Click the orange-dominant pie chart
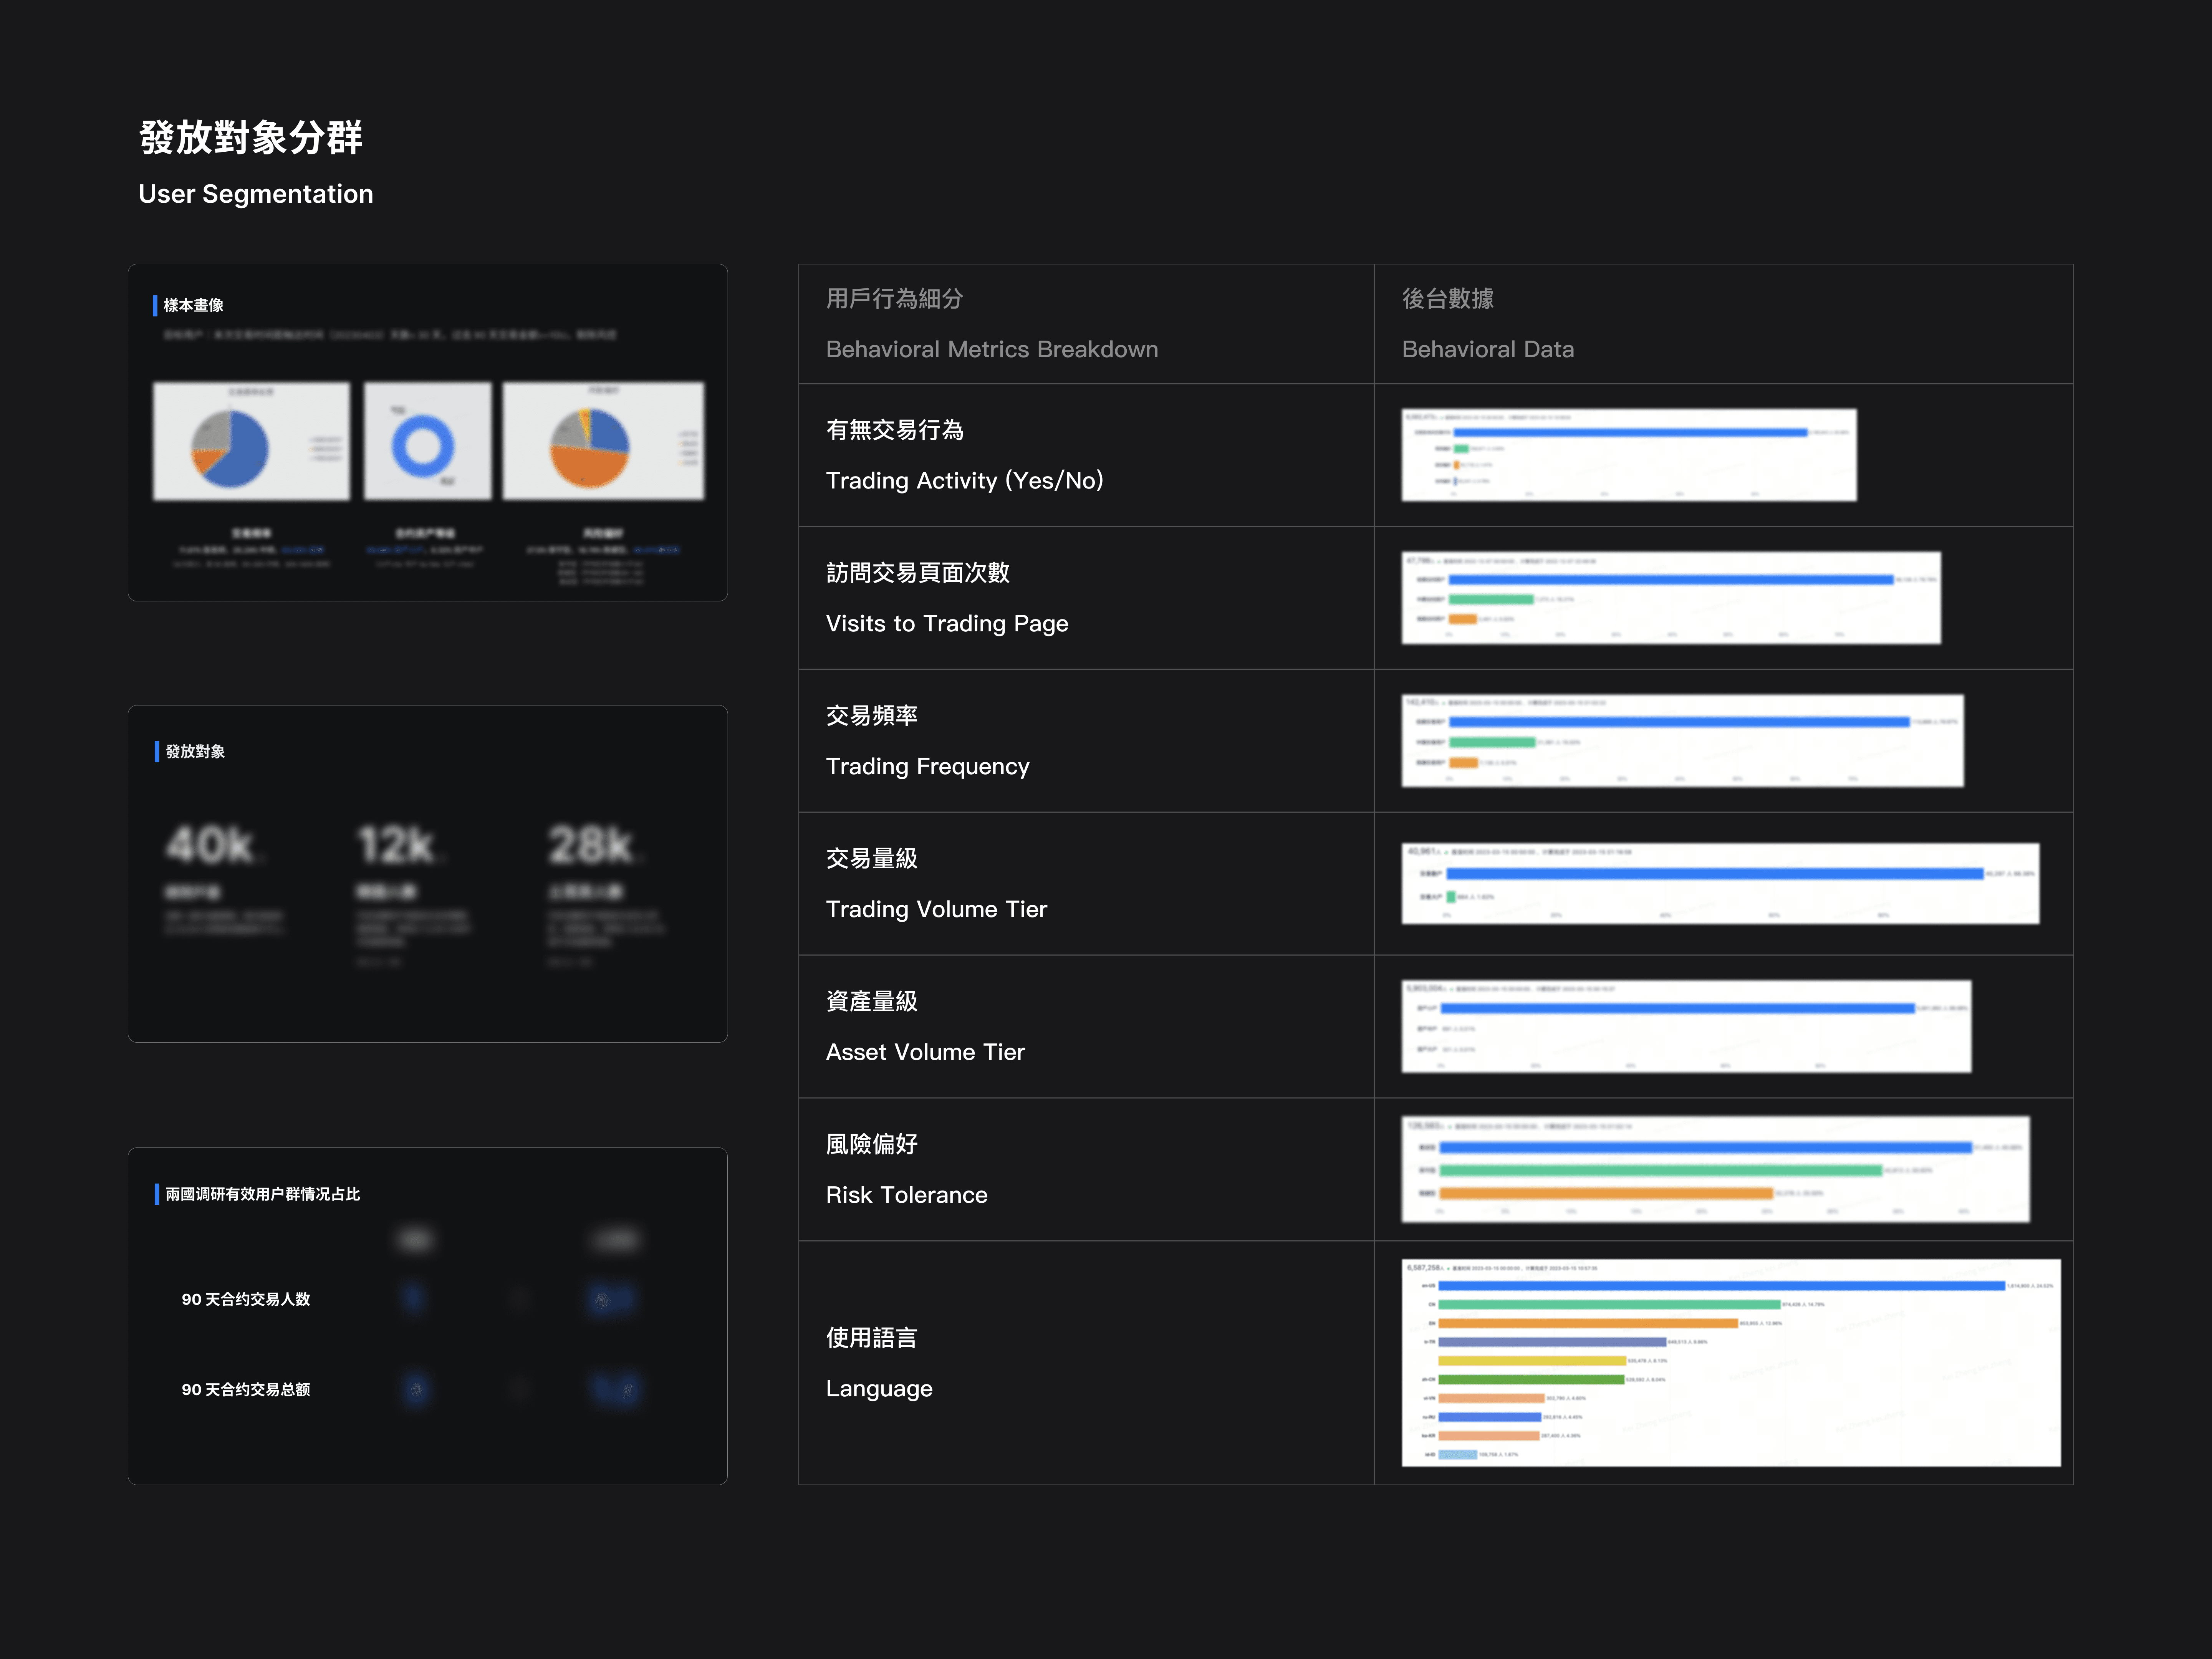The width and height of the screenshot is (2212, 1659). coord(603,441)
